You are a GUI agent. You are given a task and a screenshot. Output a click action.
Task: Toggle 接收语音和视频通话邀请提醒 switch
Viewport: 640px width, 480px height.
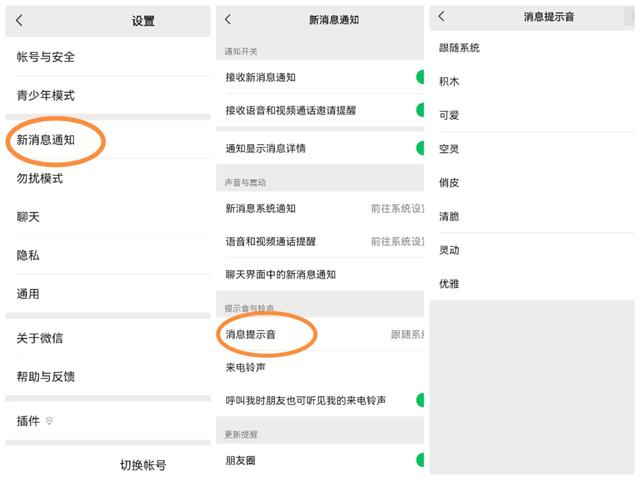tap(420, 110)
